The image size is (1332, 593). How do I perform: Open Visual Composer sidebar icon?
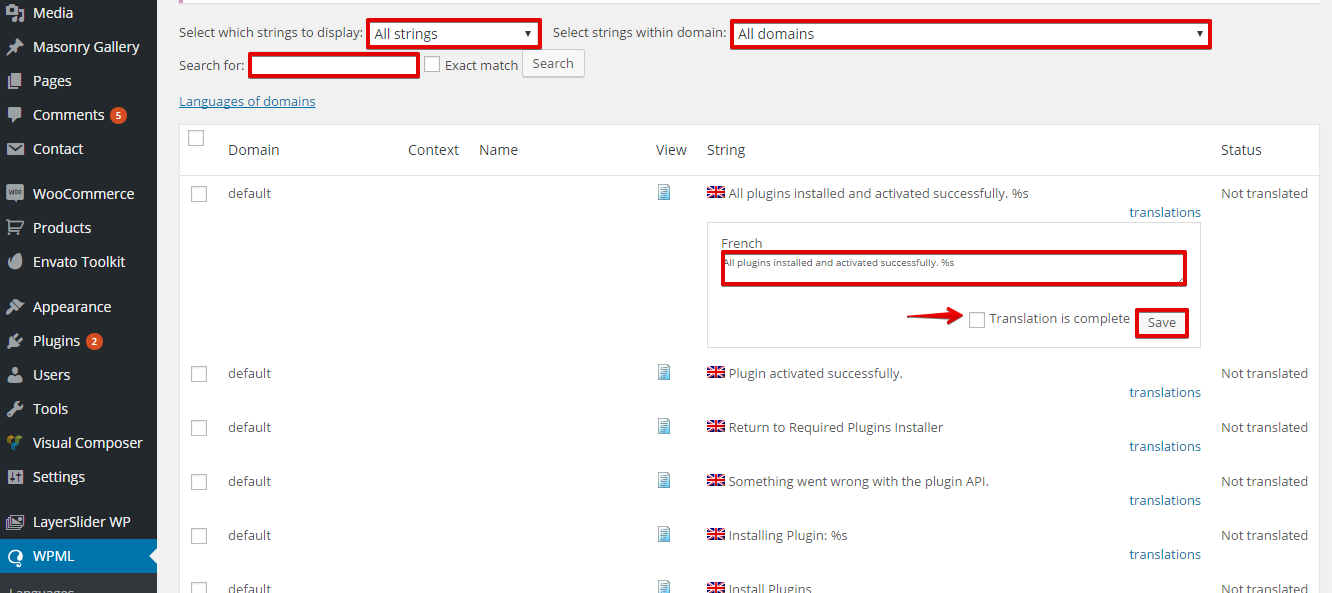tap(15, 442)
